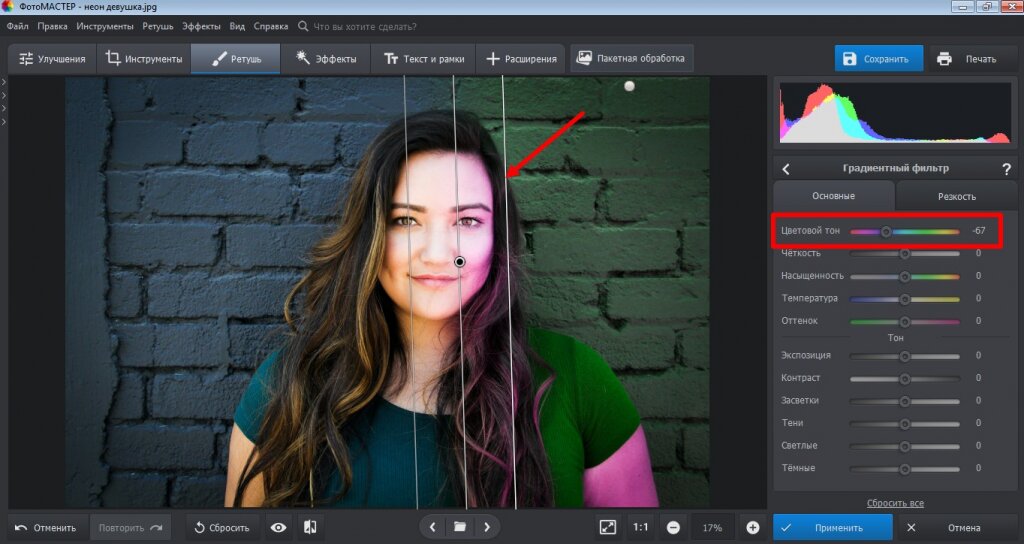Open the Эффекты menu in menu bar
Image resolution: width=1024 pixels, height=544 pixels.
point(201,26)
